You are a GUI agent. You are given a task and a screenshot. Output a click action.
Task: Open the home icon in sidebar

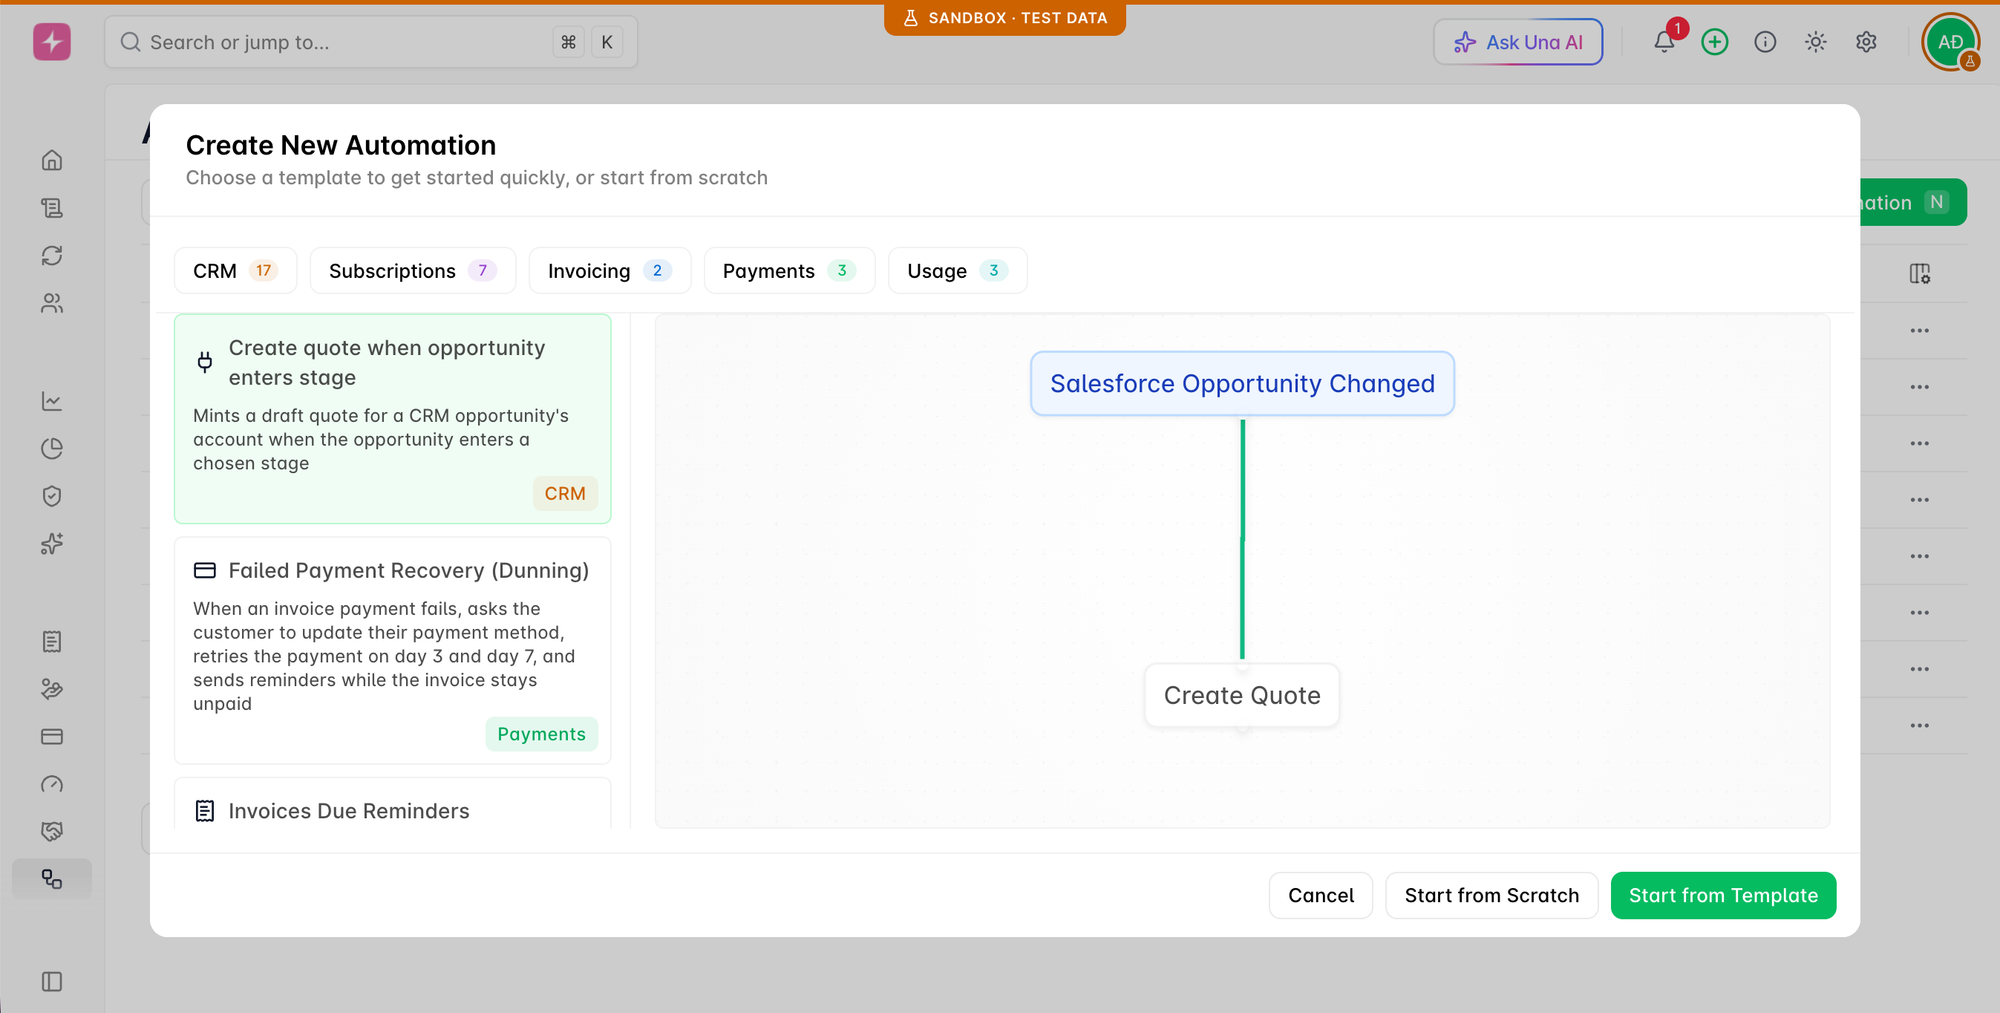tap(52, 160)
